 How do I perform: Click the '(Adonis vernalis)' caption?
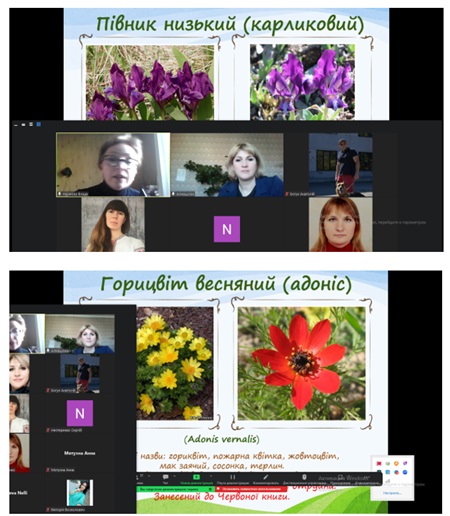click(x=222, y=439)
